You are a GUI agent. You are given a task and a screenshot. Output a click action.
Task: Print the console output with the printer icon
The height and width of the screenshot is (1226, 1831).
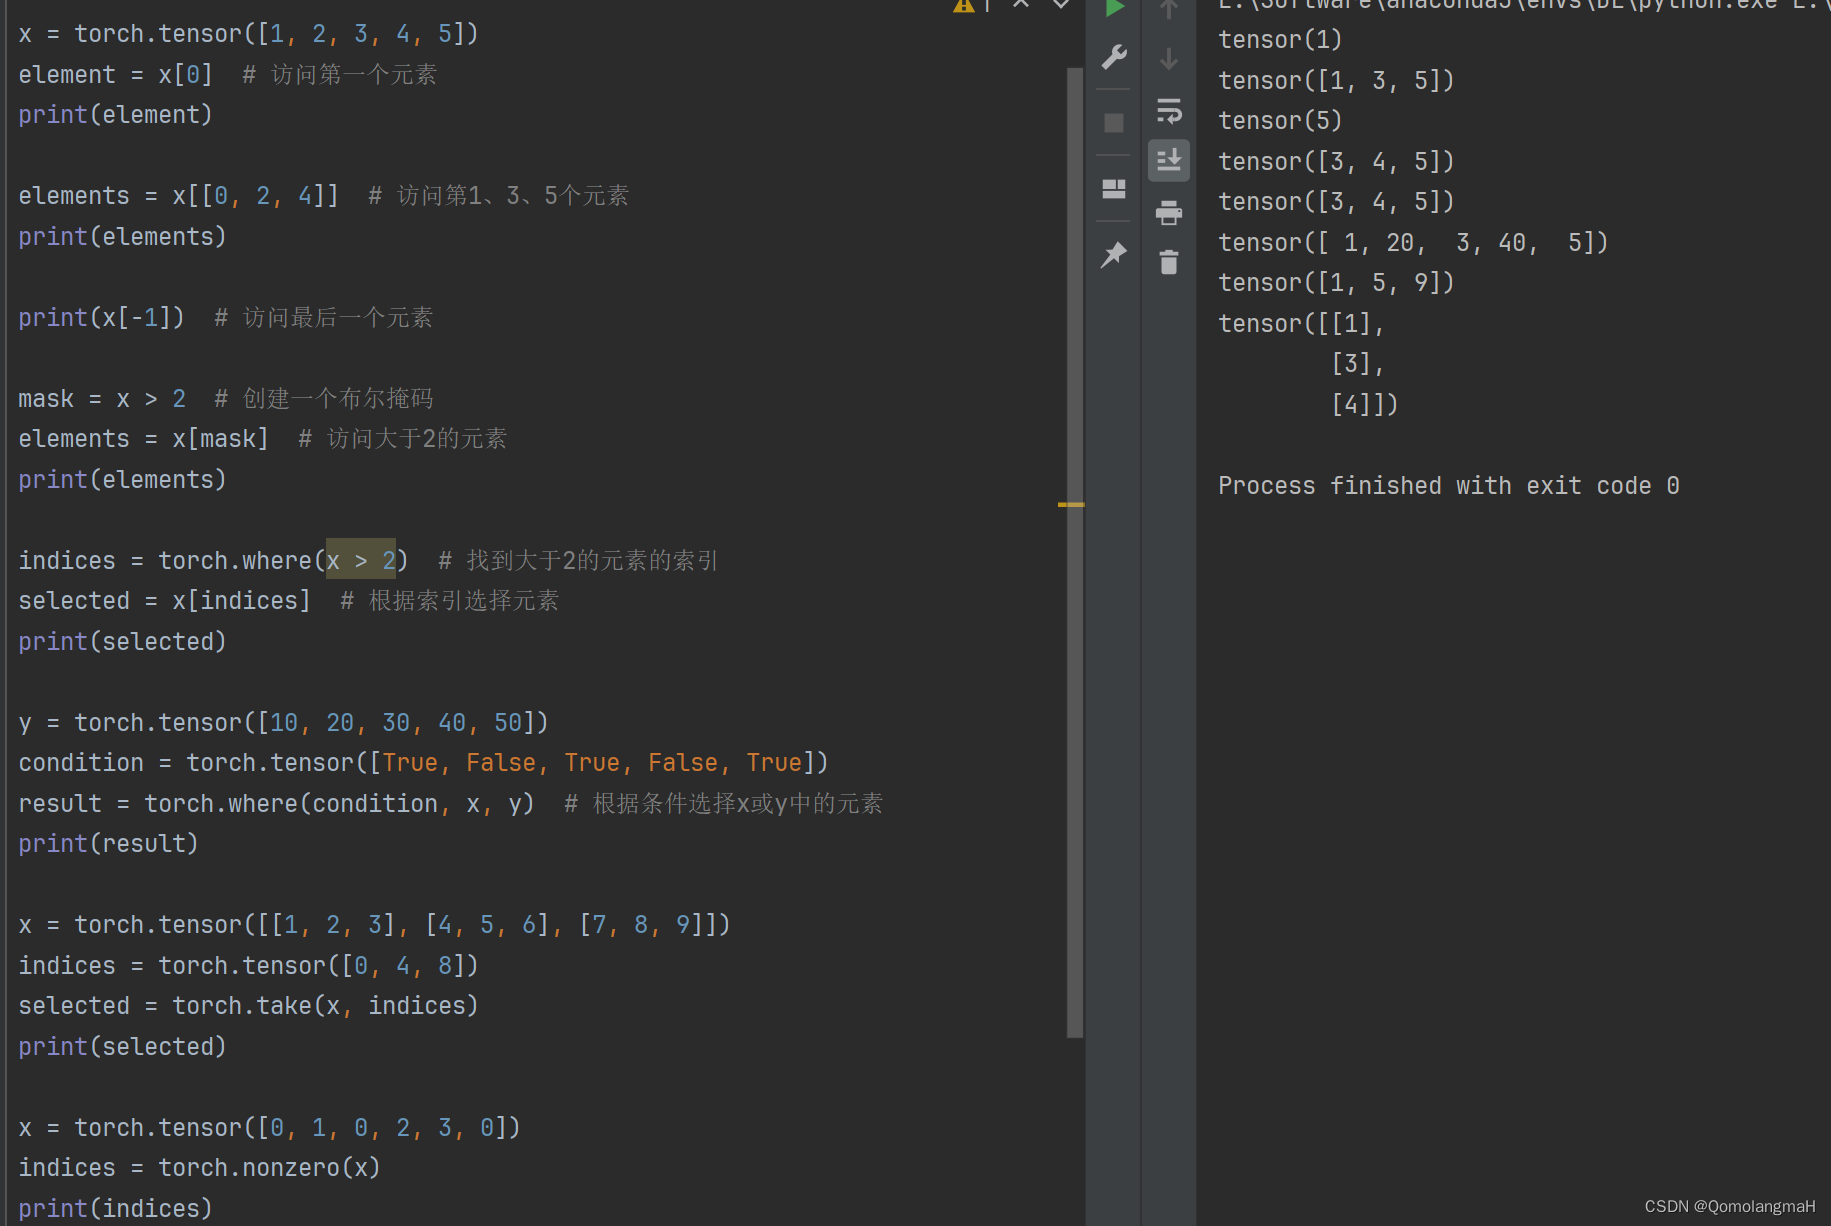click(1168, 212)
